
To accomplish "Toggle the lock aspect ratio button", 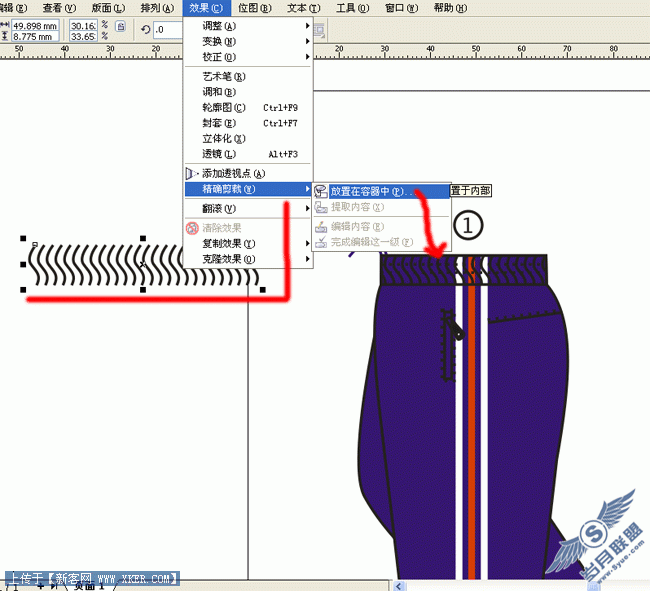I will tap(121, 27).
